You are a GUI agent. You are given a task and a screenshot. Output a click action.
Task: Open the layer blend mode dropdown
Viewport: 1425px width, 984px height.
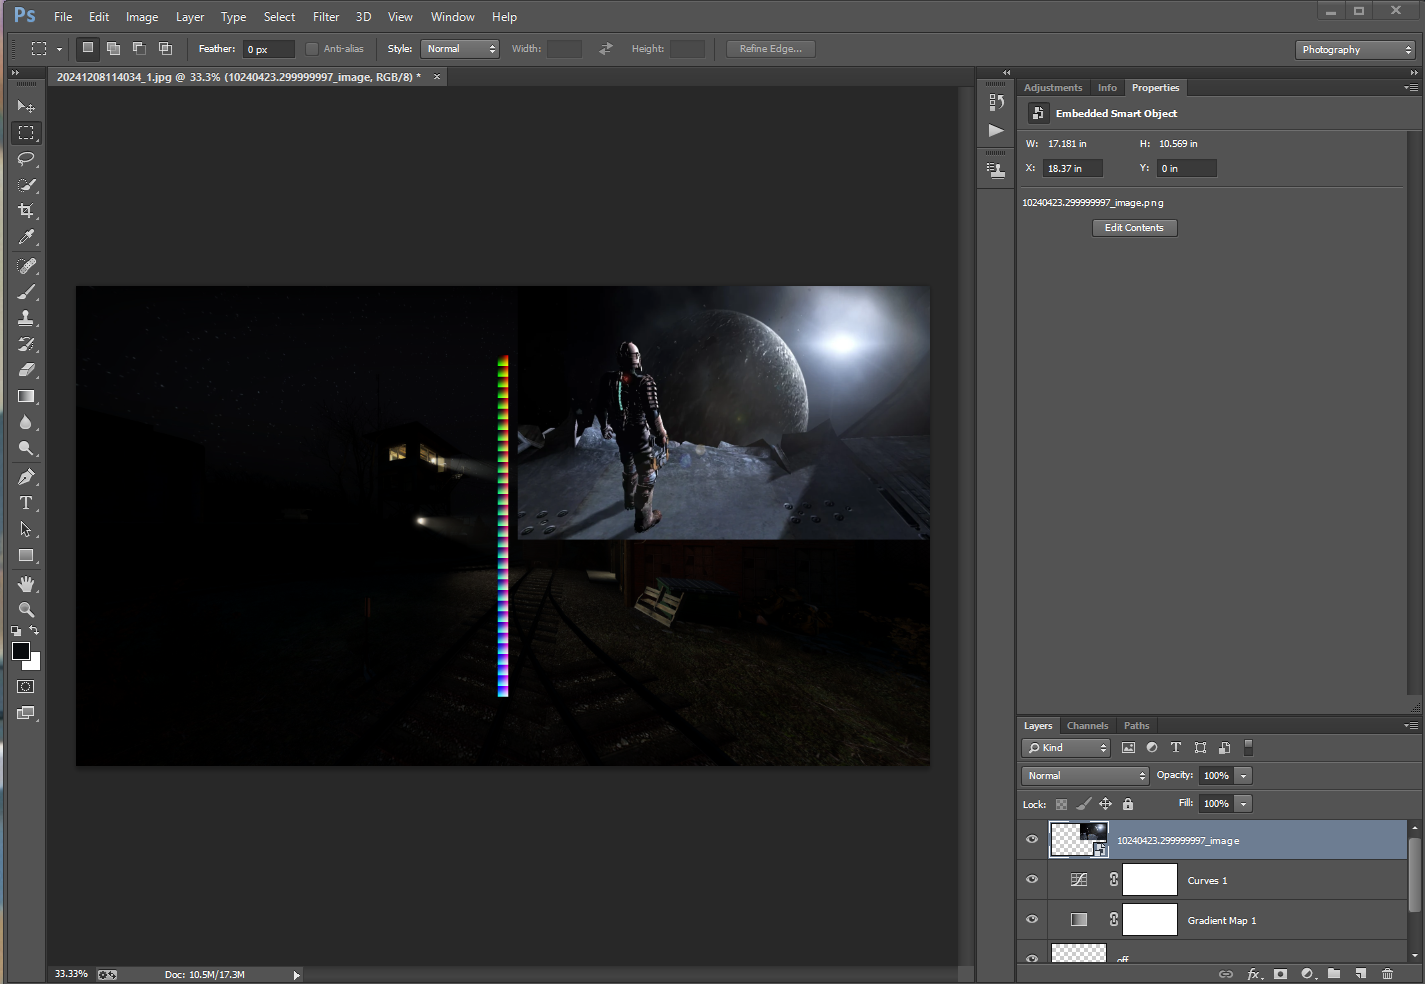(1085, 776)
